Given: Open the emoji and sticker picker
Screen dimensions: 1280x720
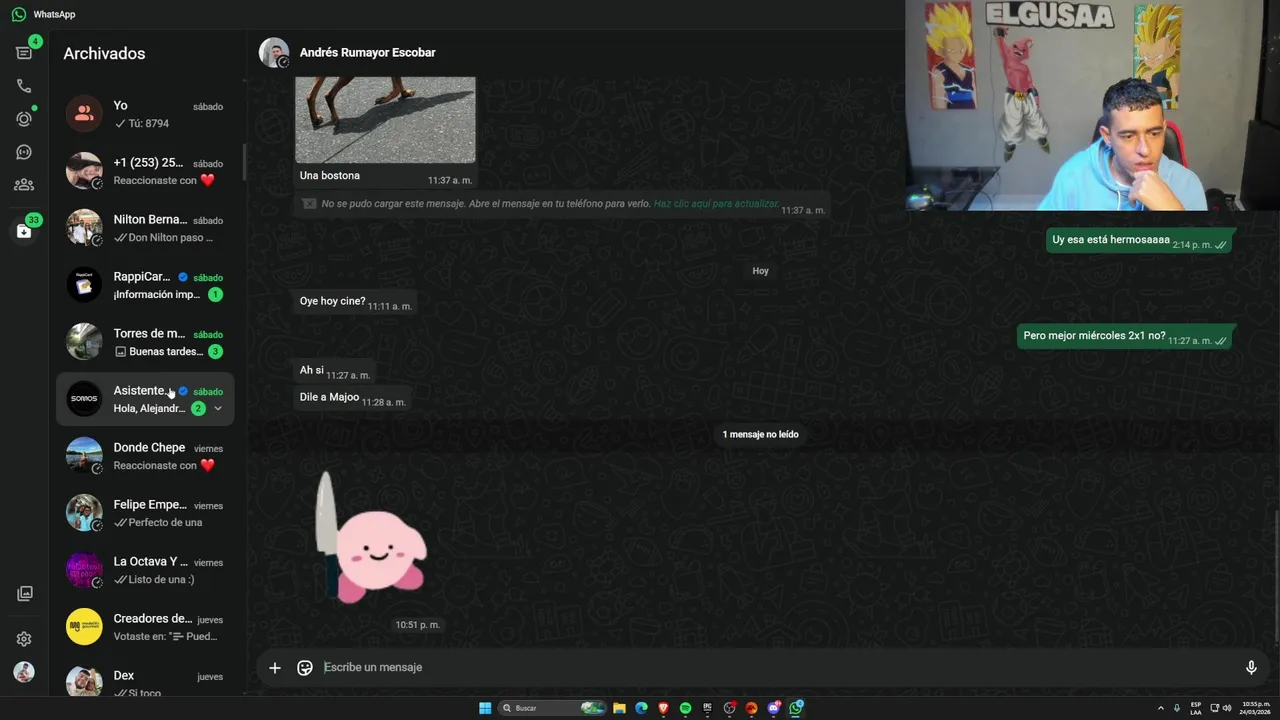Looking at the screenshot, I should pos(305,668).
